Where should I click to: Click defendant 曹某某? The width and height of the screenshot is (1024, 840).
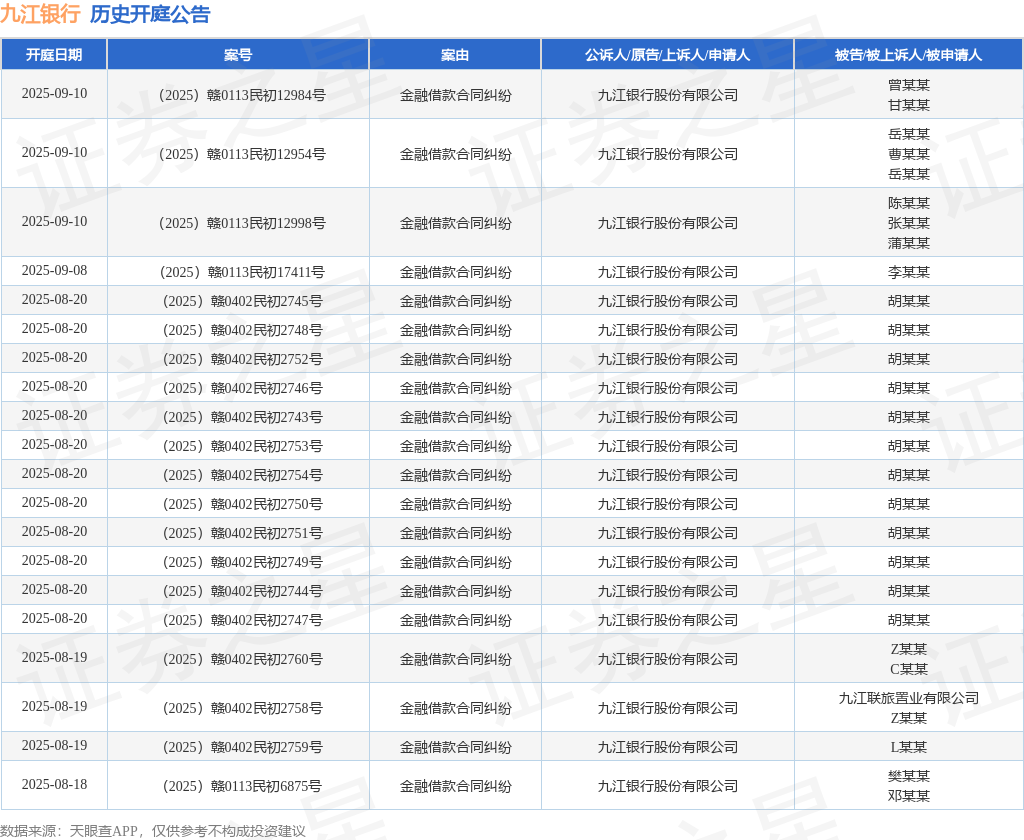908,154
